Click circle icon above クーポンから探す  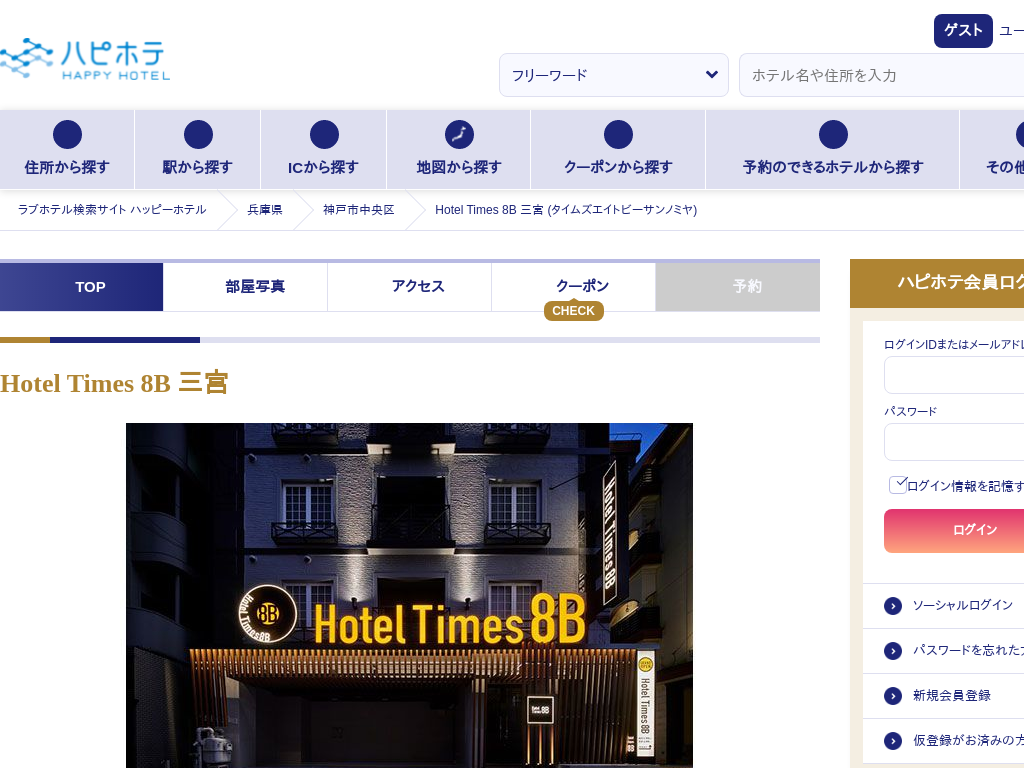pyautogui.click(x=618, y=135)
